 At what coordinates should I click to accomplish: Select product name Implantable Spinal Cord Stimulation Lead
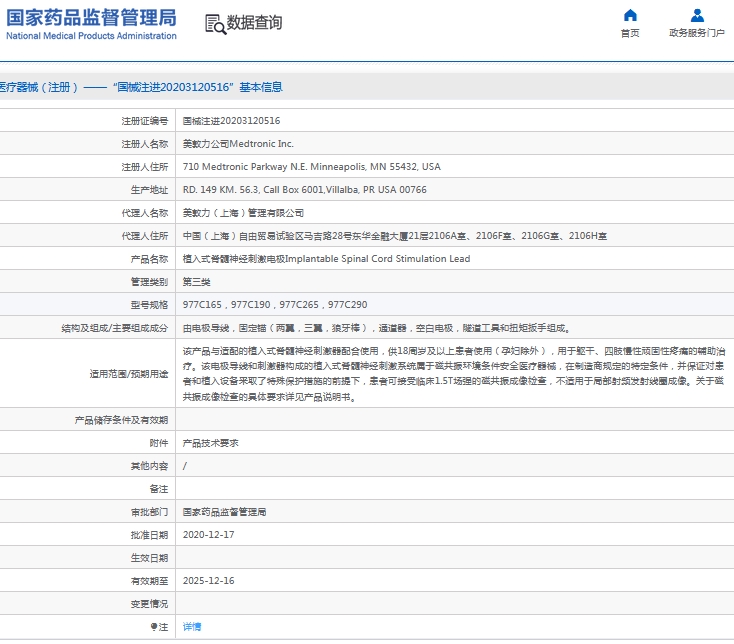[x=326, y=259]
